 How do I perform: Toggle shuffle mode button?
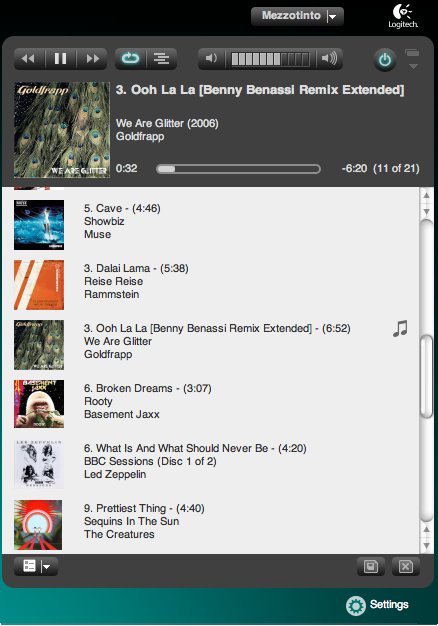click(162, 59)
